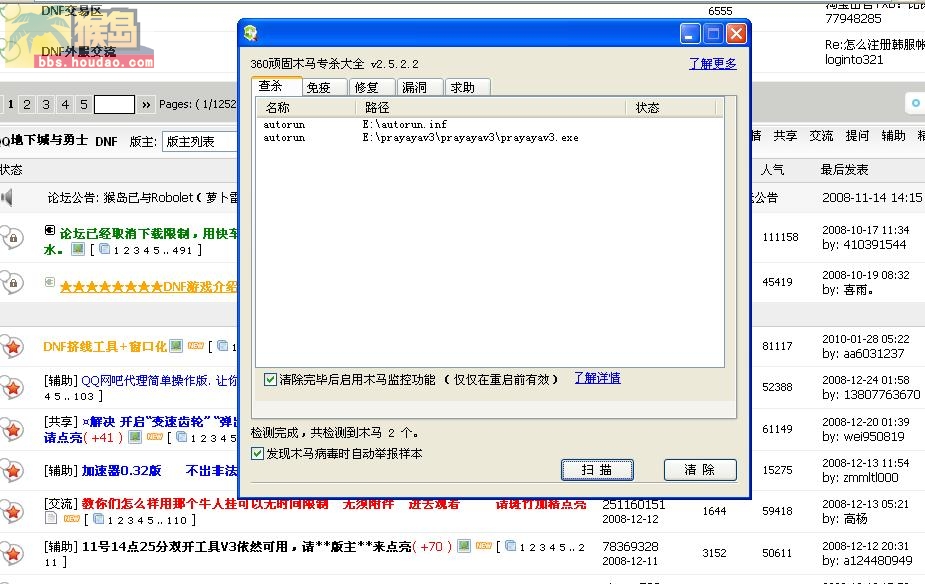Open the 辅助 category filter on the forum
This screenshot has width=925, height=584.
tap(893, 136)
